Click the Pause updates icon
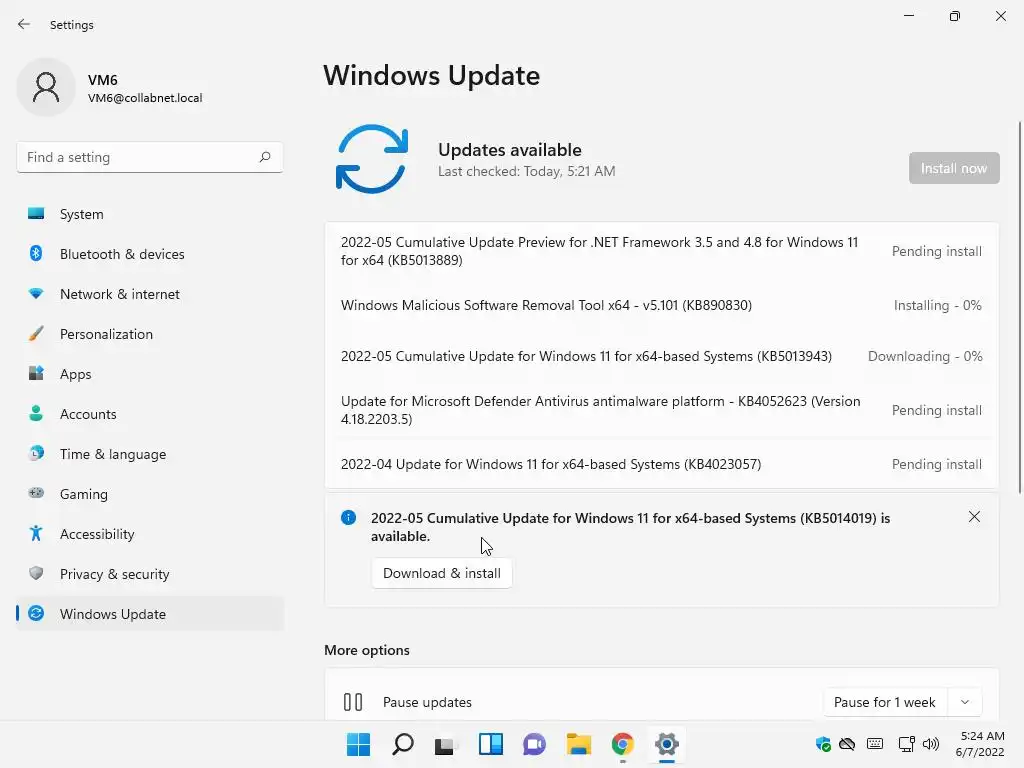The height and width of the screenshot is (768, 1024). pos(353,703)
